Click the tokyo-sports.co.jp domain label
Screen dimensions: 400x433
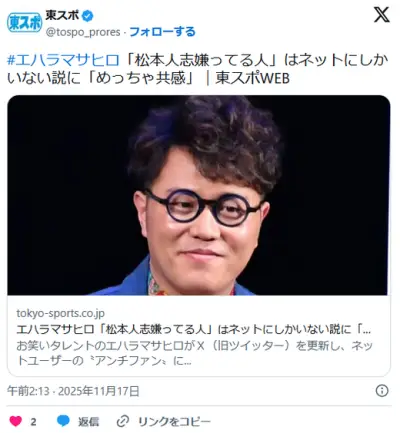tap(60, 313)
